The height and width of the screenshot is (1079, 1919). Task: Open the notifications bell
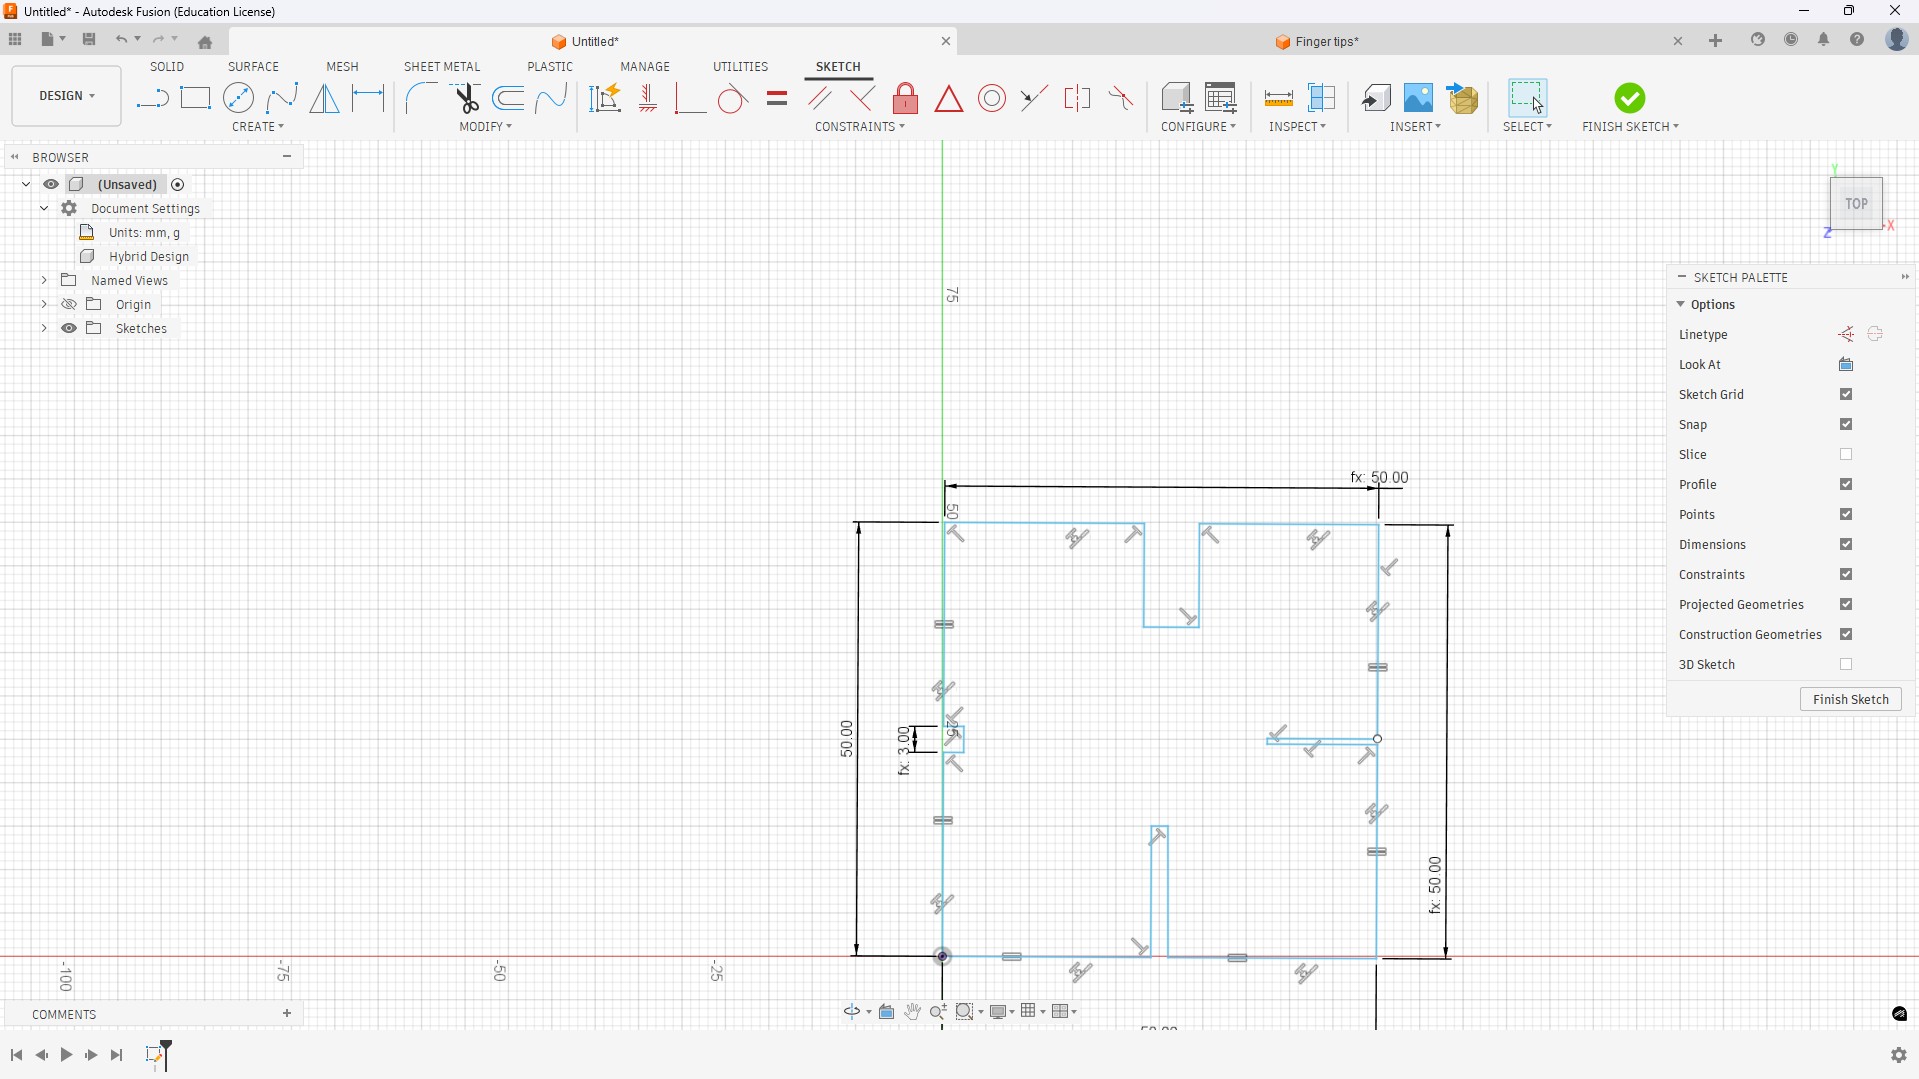tap(1824, 40)
